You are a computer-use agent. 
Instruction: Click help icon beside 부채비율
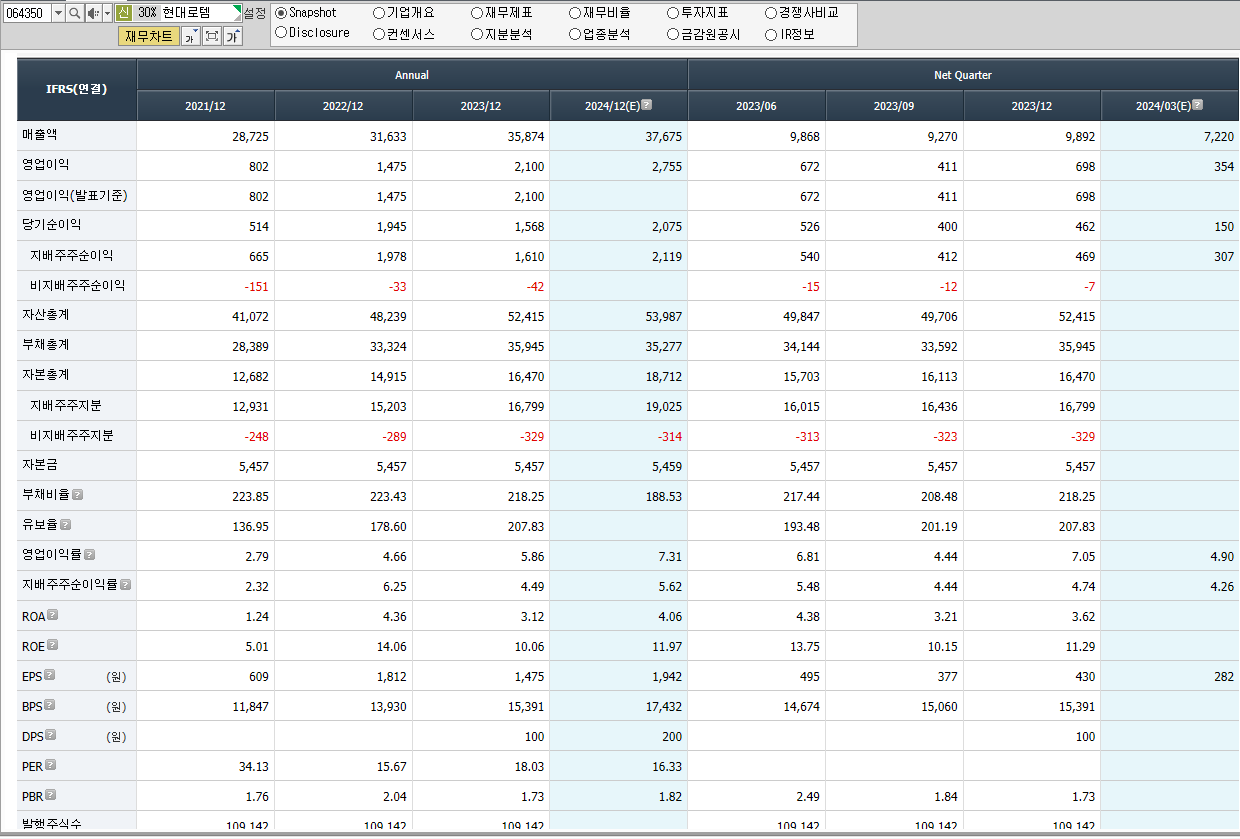[77, 494]
